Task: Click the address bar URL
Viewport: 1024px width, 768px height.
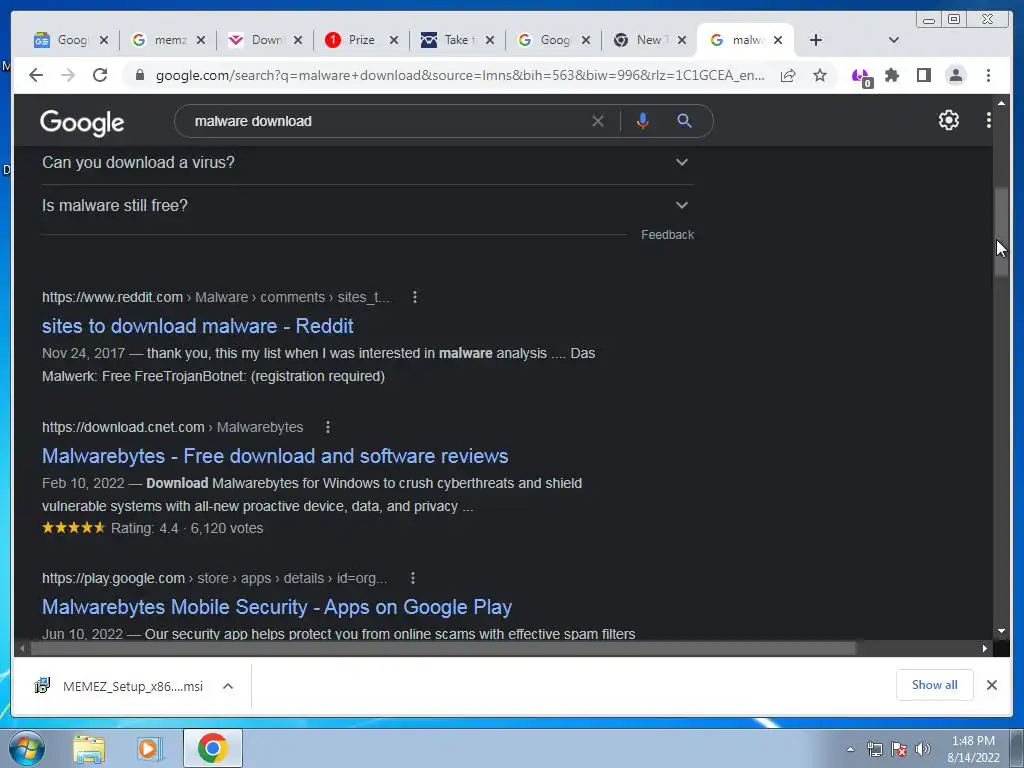Action: 460,75
